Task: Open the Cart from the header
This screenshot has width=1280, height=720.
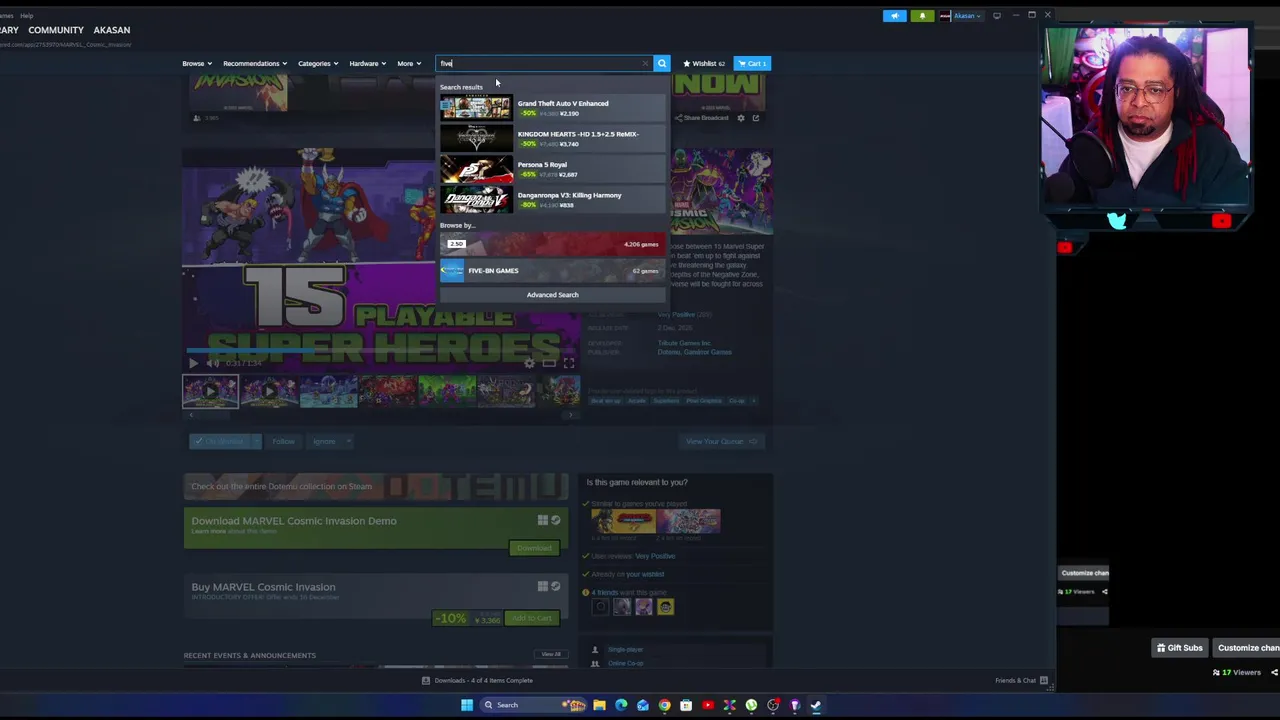Action: tap(751, 63)
